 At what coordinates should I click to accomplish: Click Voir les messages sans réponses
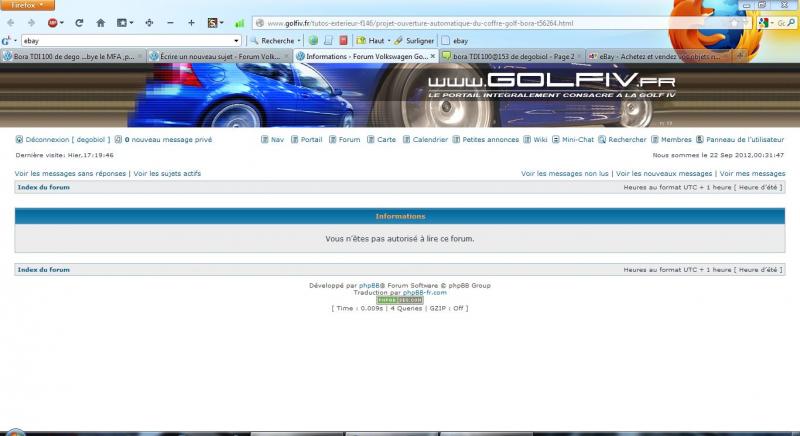[70, 174]
